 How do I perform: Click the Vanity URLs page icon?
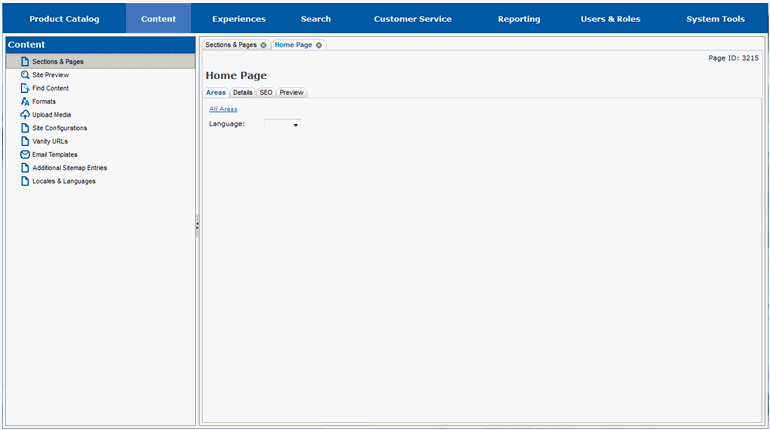(x=25, y=141)
